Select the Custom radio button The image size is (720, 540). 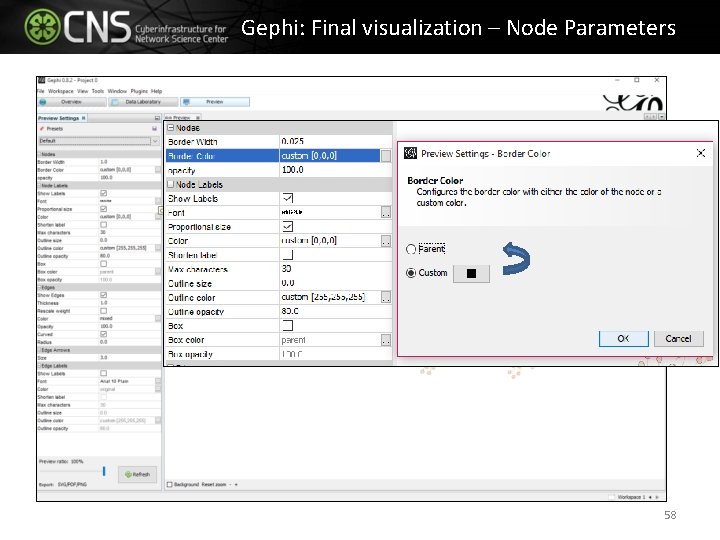(x=411, y=273)
